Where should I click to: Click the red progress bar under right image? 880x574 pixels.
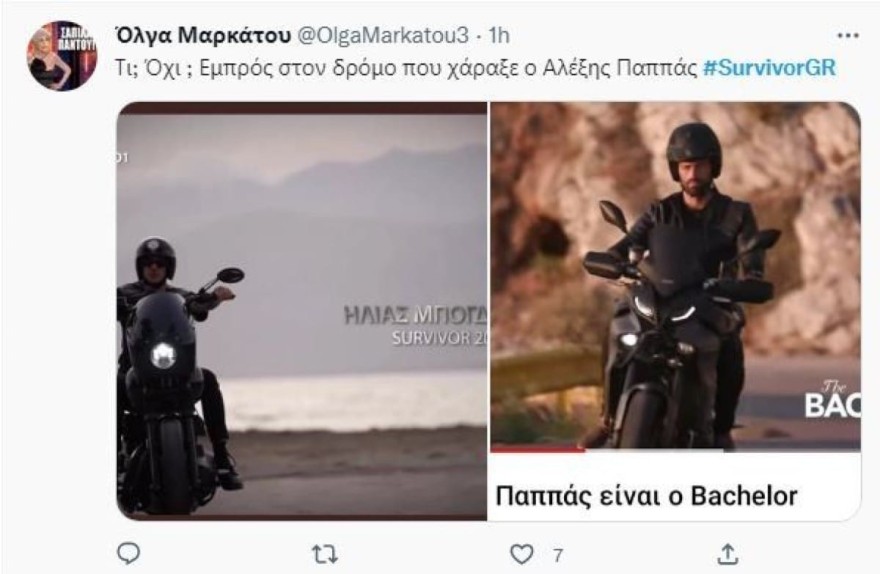(x=537, y=450)
